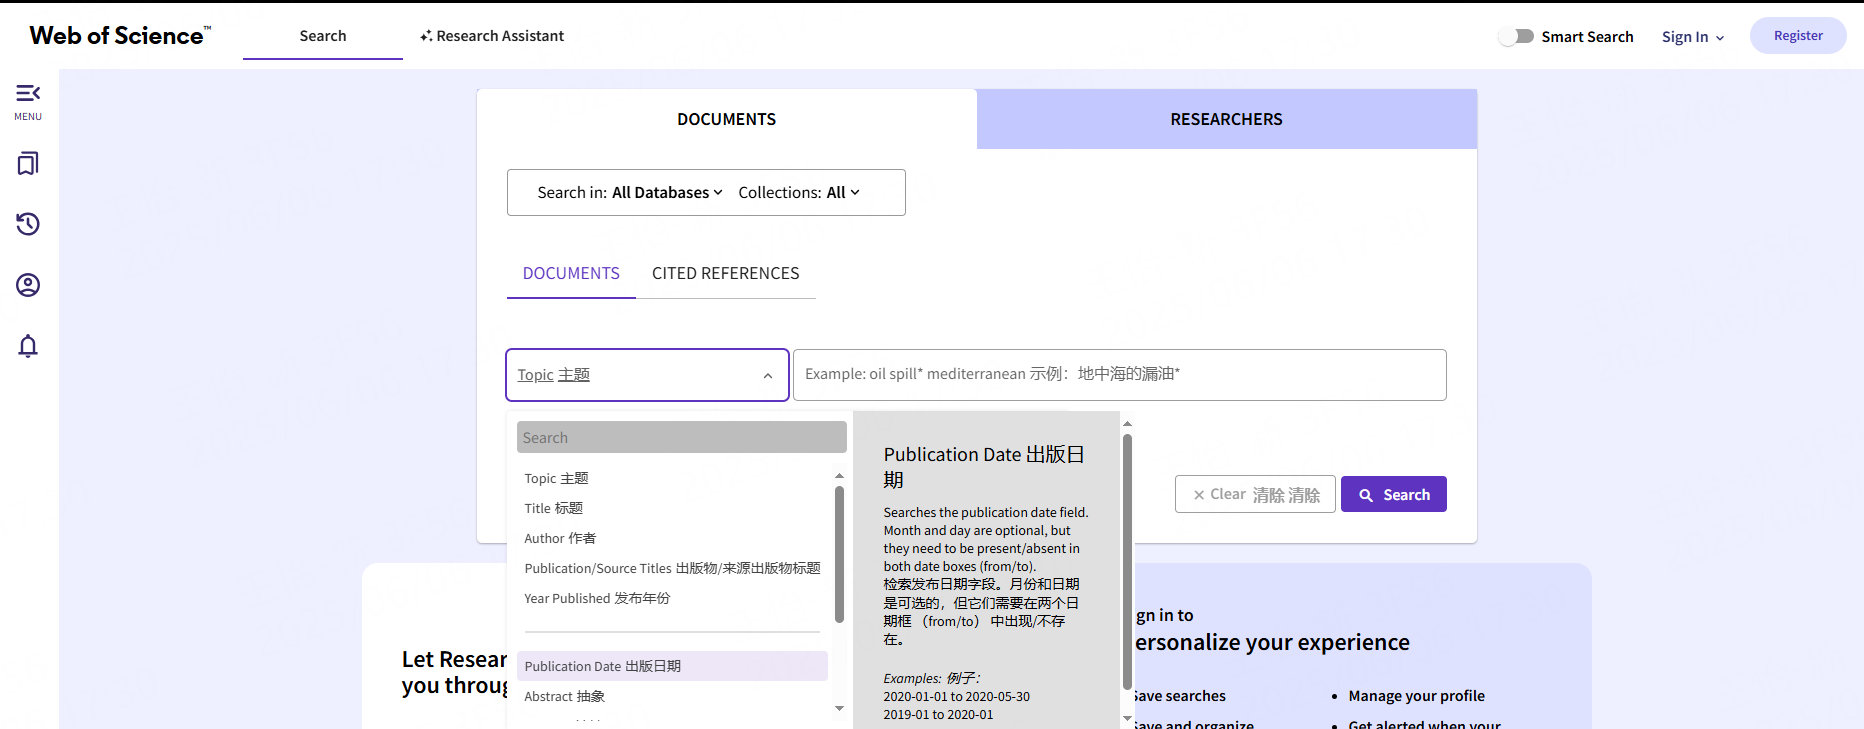Viewport: 1864px width, 729px height.
Task: Expand the Sign In dropdown
Action: click(x=1693, y=37)
